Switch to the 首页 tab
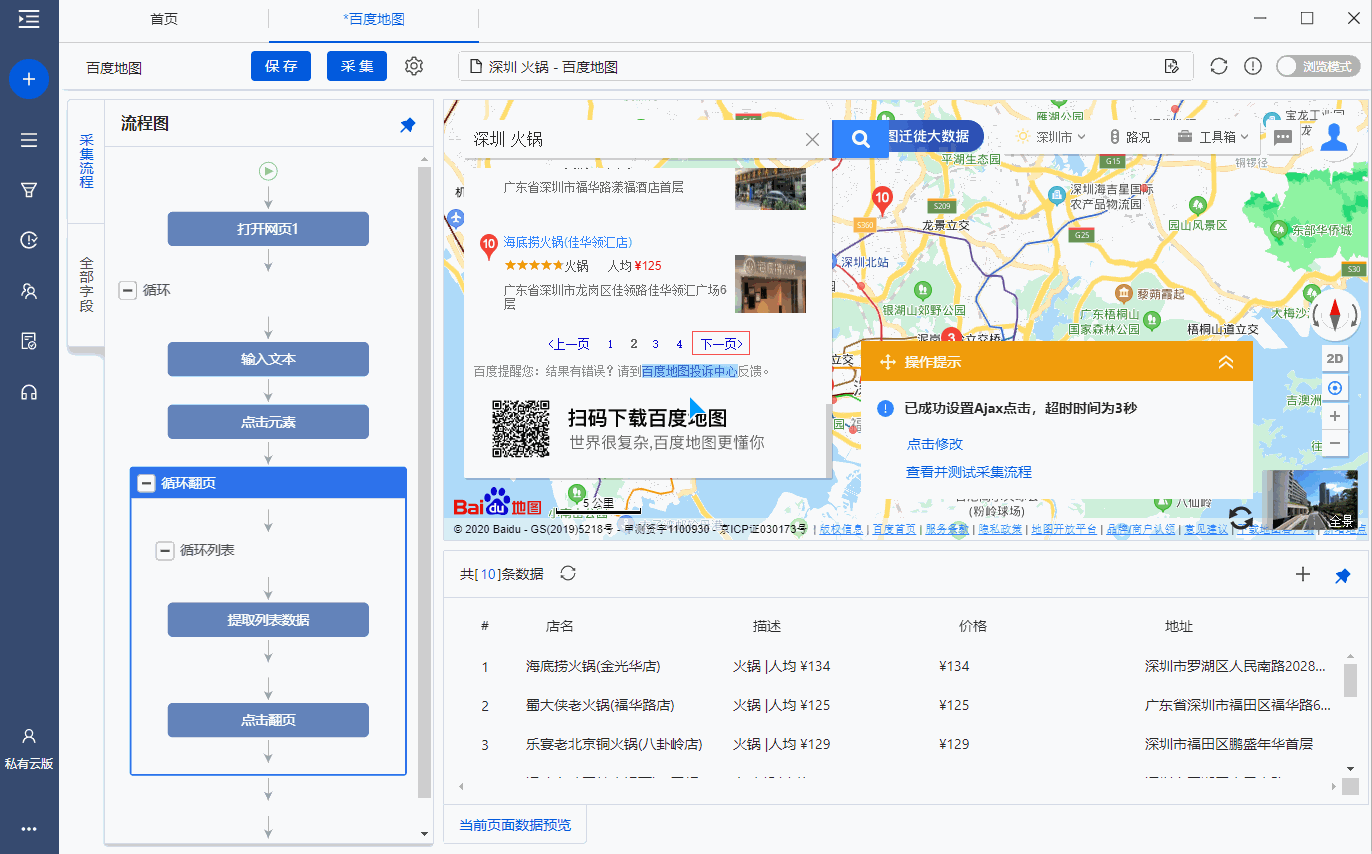The width and height of the screenshot is (1372, 854). coord(164,19)
